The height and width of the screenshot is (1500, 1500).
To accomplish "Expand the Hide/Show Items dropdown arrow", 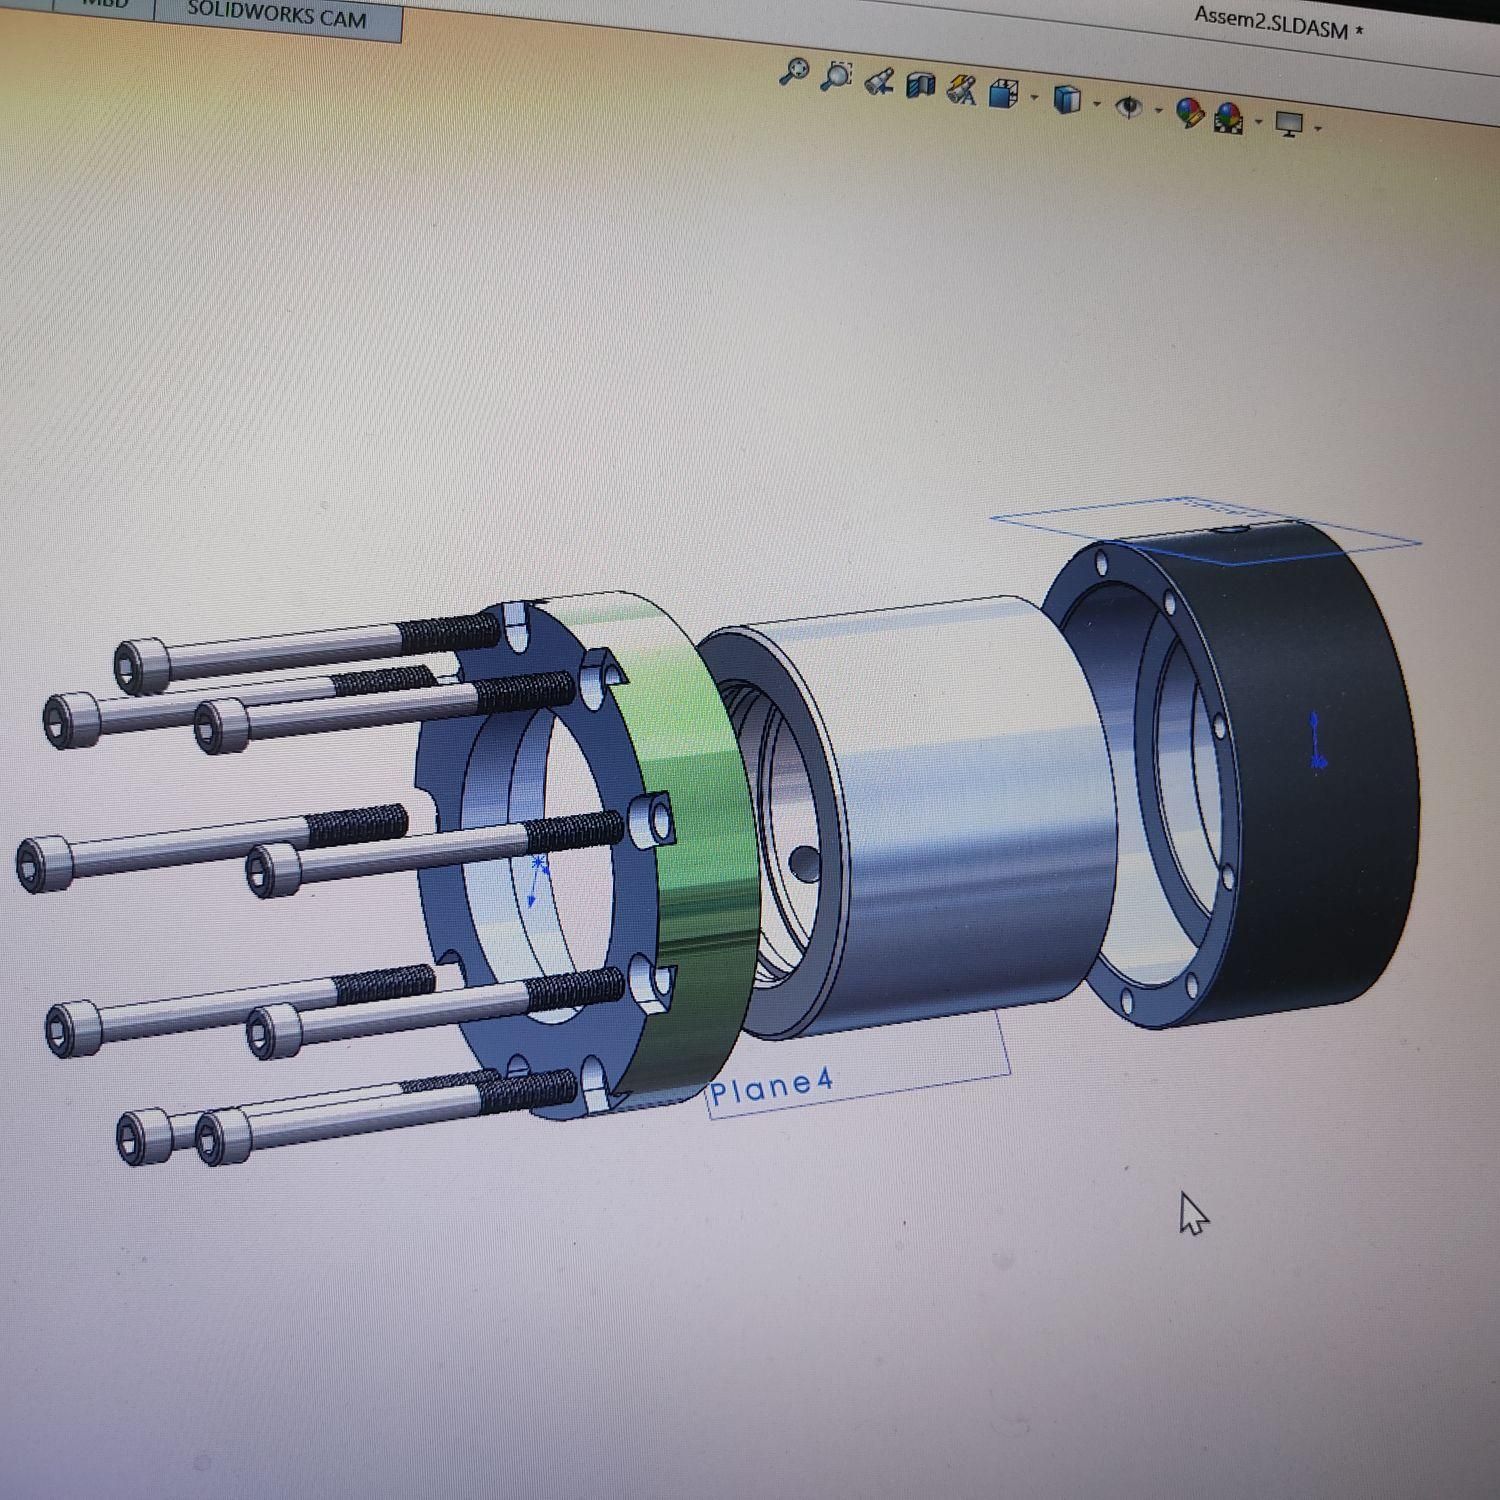I will click(1158, 110).
